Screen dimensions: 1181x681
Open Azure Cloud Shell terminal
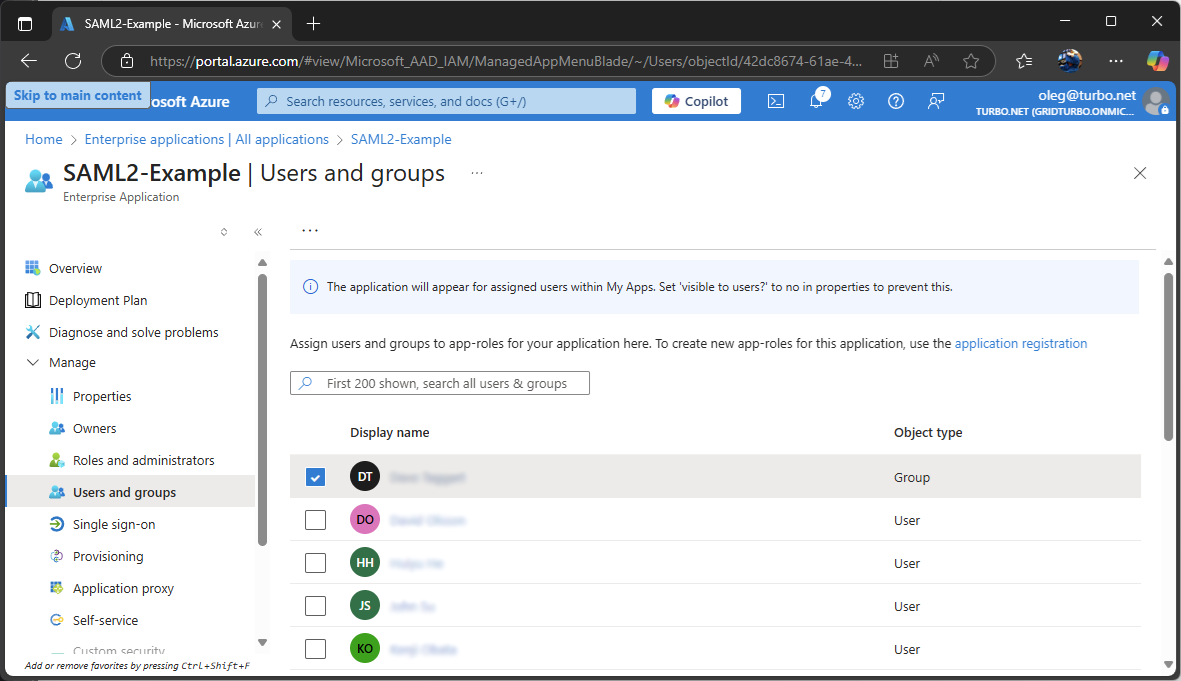tap(776, 100)
